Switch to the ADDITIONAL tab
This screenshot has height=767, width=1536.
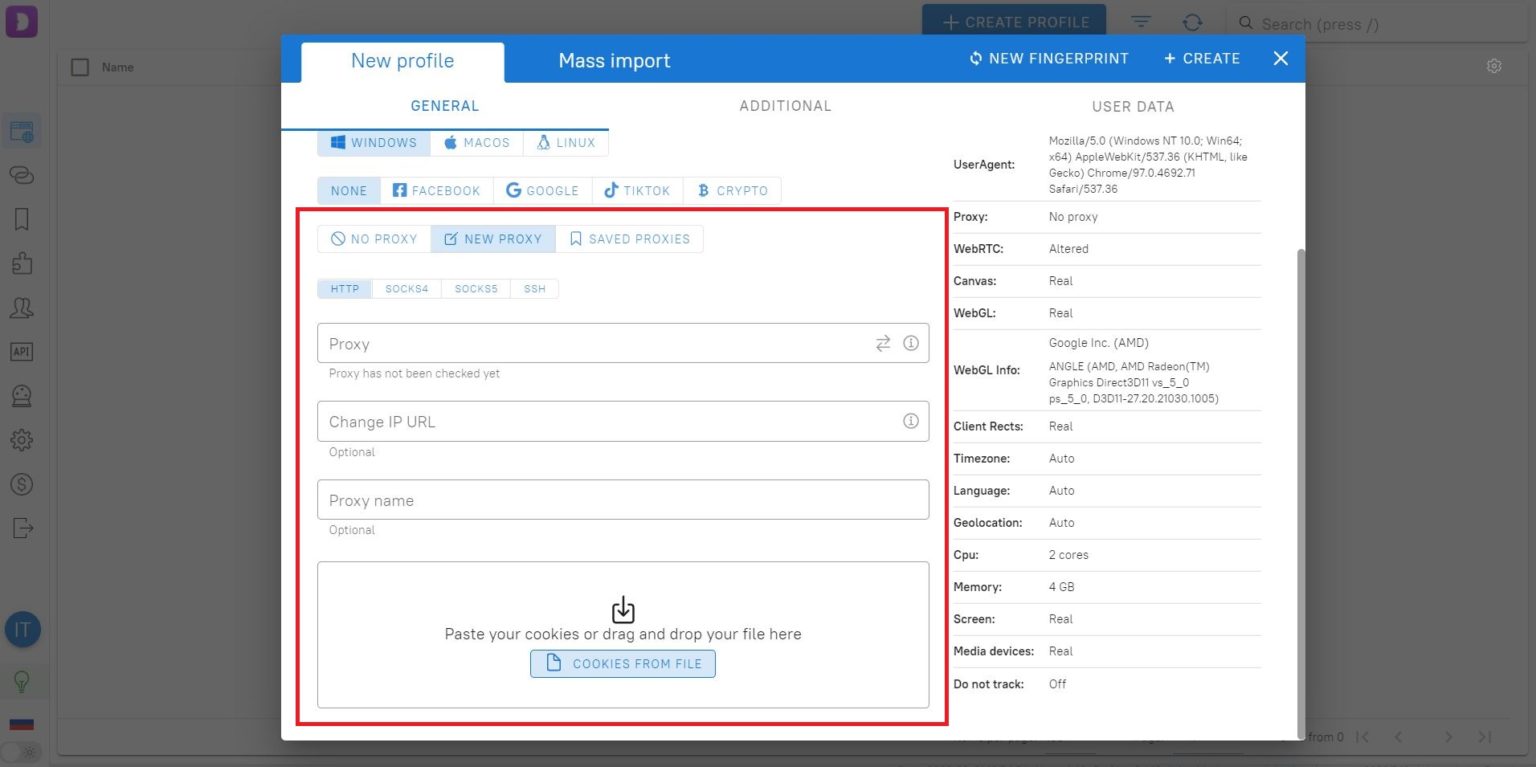click(x=785, y=106)
